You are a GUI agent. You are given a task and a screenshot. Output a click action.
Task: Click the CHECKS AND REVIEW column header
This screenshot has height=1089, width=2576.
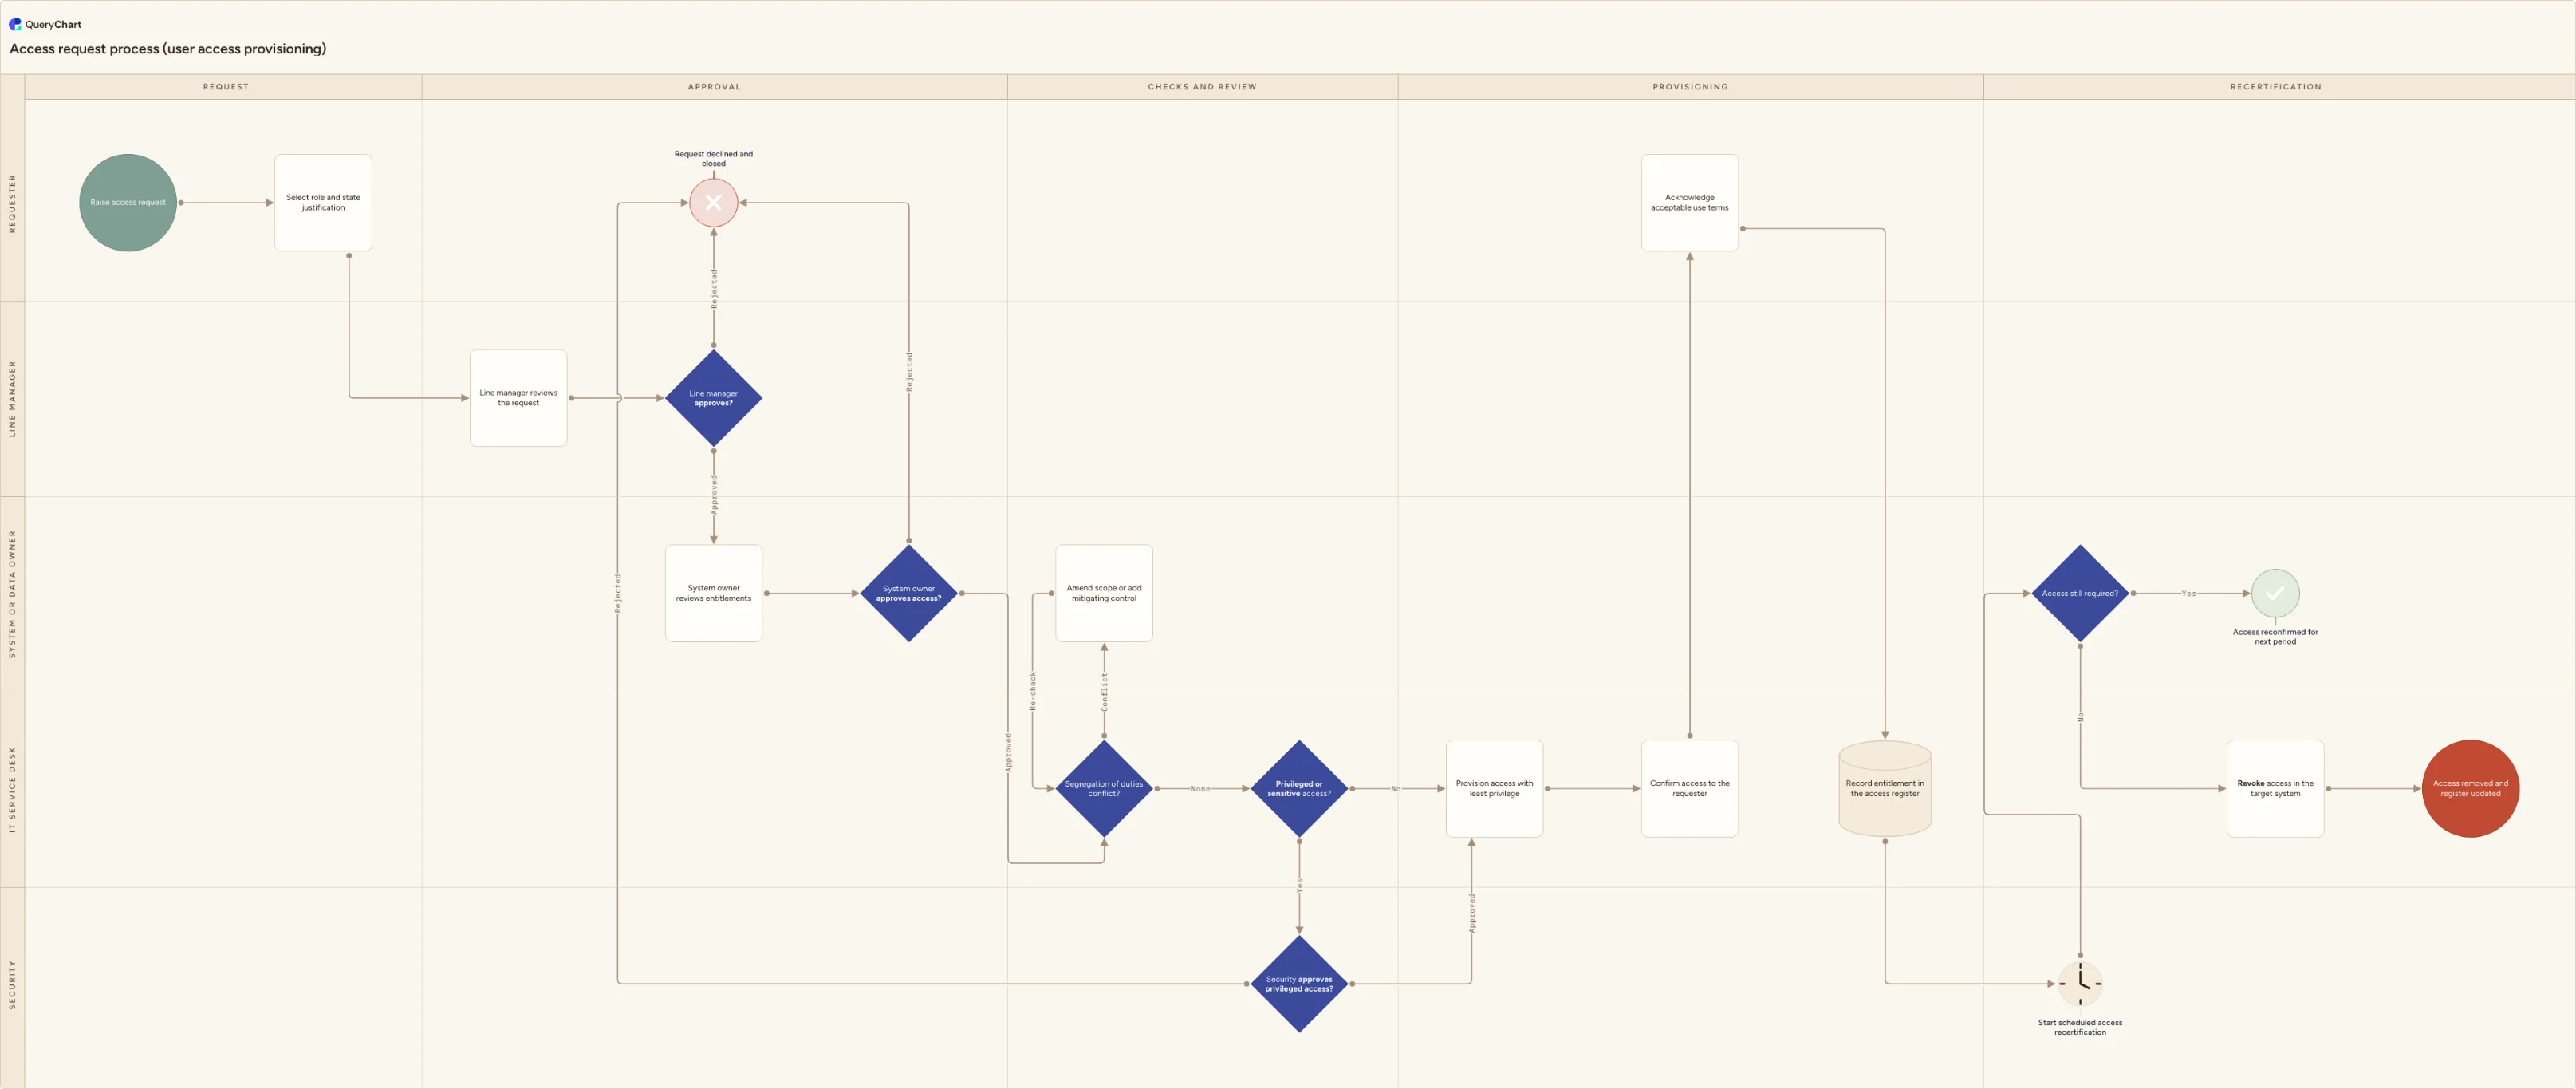click(x=1202, y=87)
